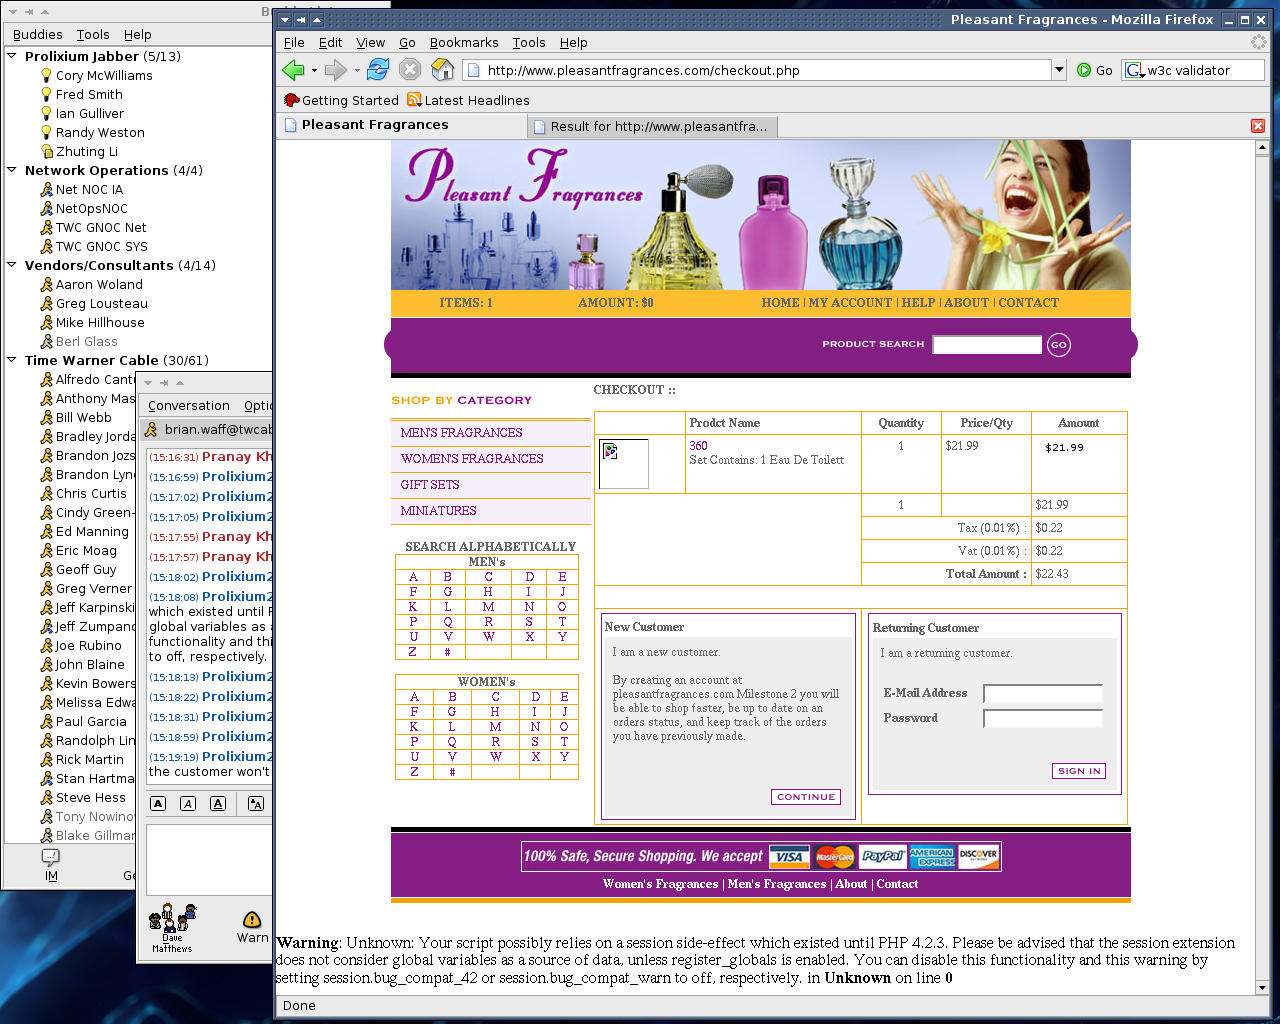Open the WOMEN'S FRAGRANCES category
This screenshot has width=1280, height=1024.
pos(472,459)
